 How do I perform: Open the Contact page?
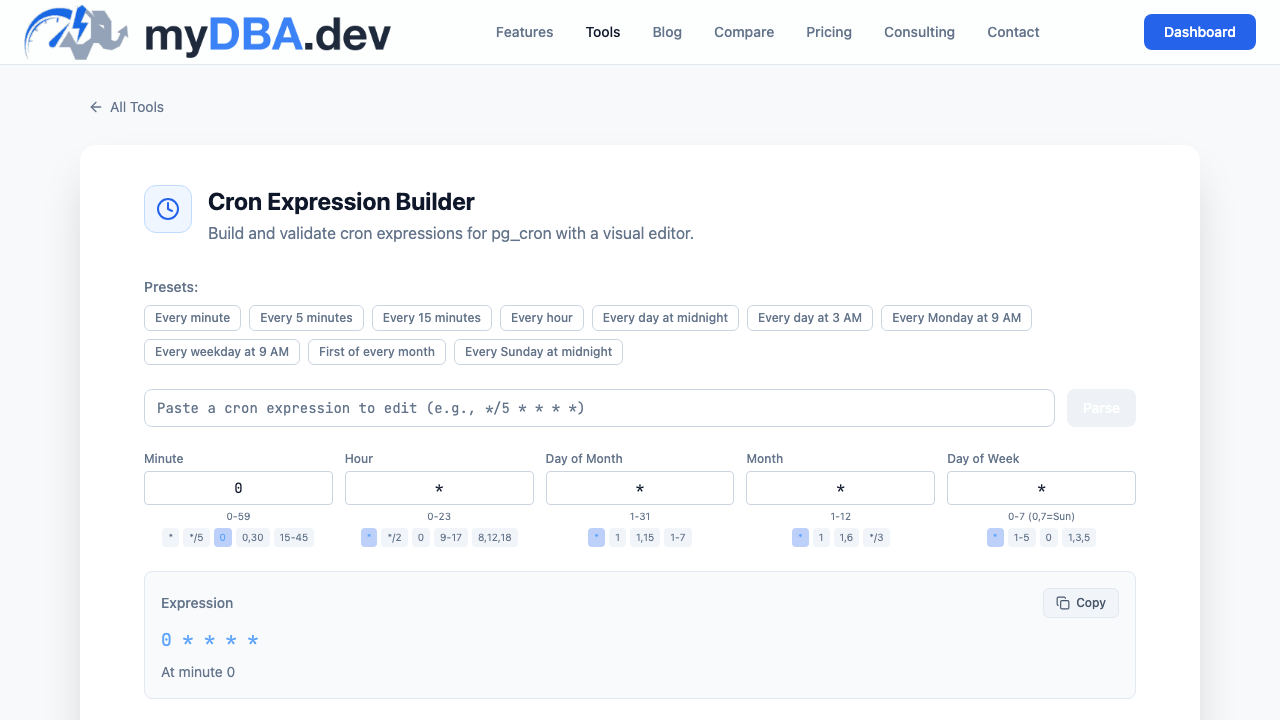point(1013,32)
